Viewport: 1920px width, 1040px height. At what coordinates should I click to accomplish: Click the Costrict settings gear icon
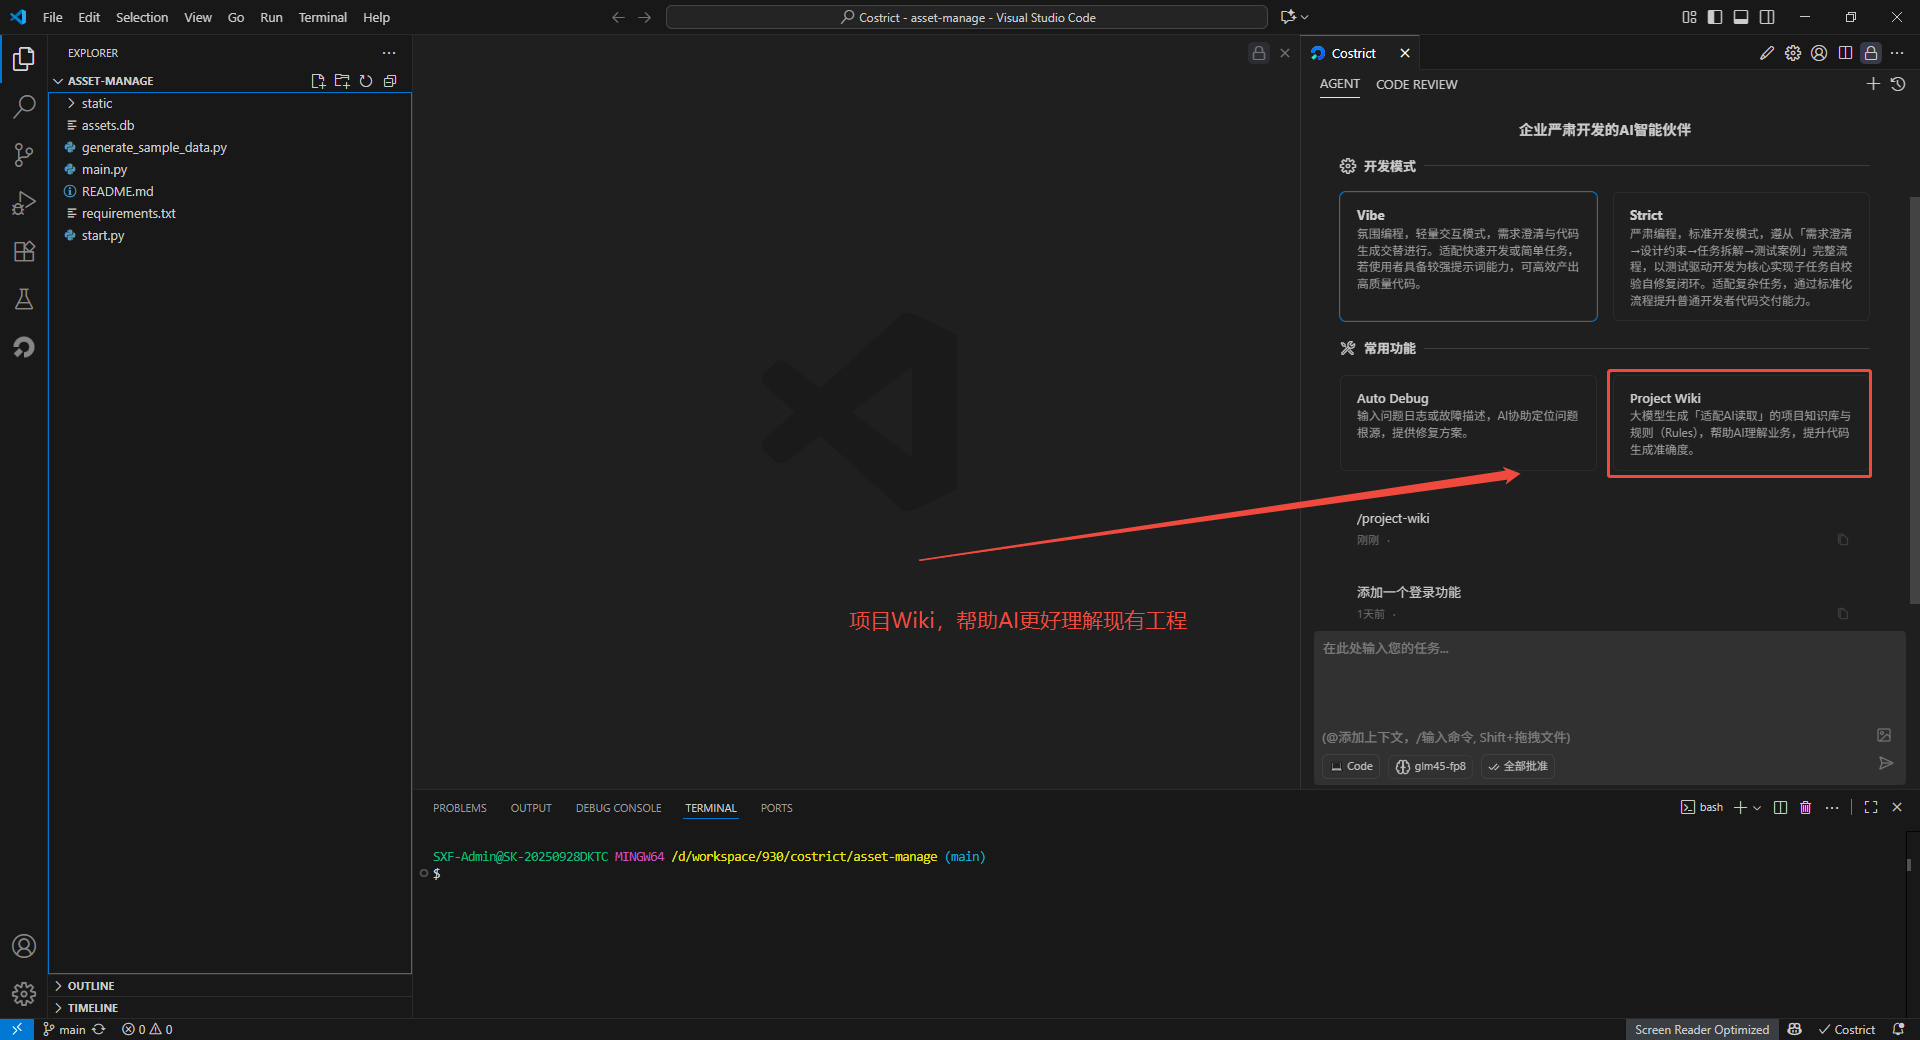(1793, 53)
